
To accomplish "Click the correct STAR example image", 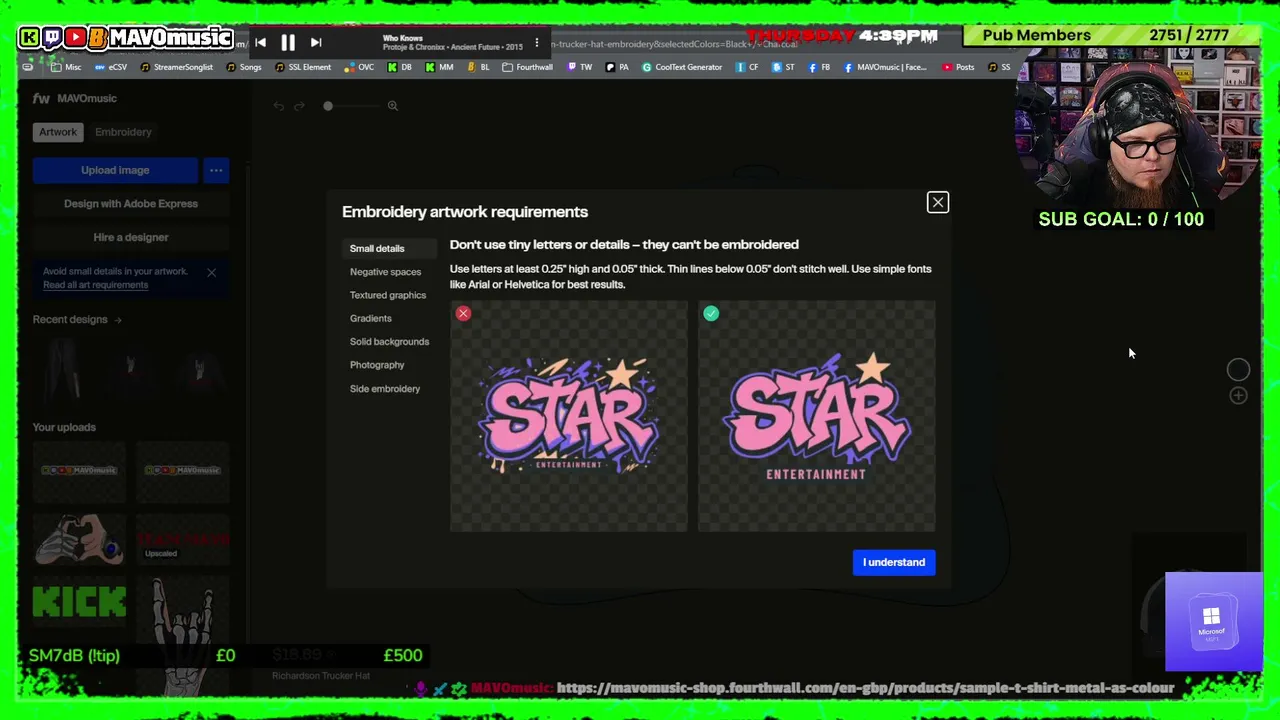I will [x=816, y=416].
